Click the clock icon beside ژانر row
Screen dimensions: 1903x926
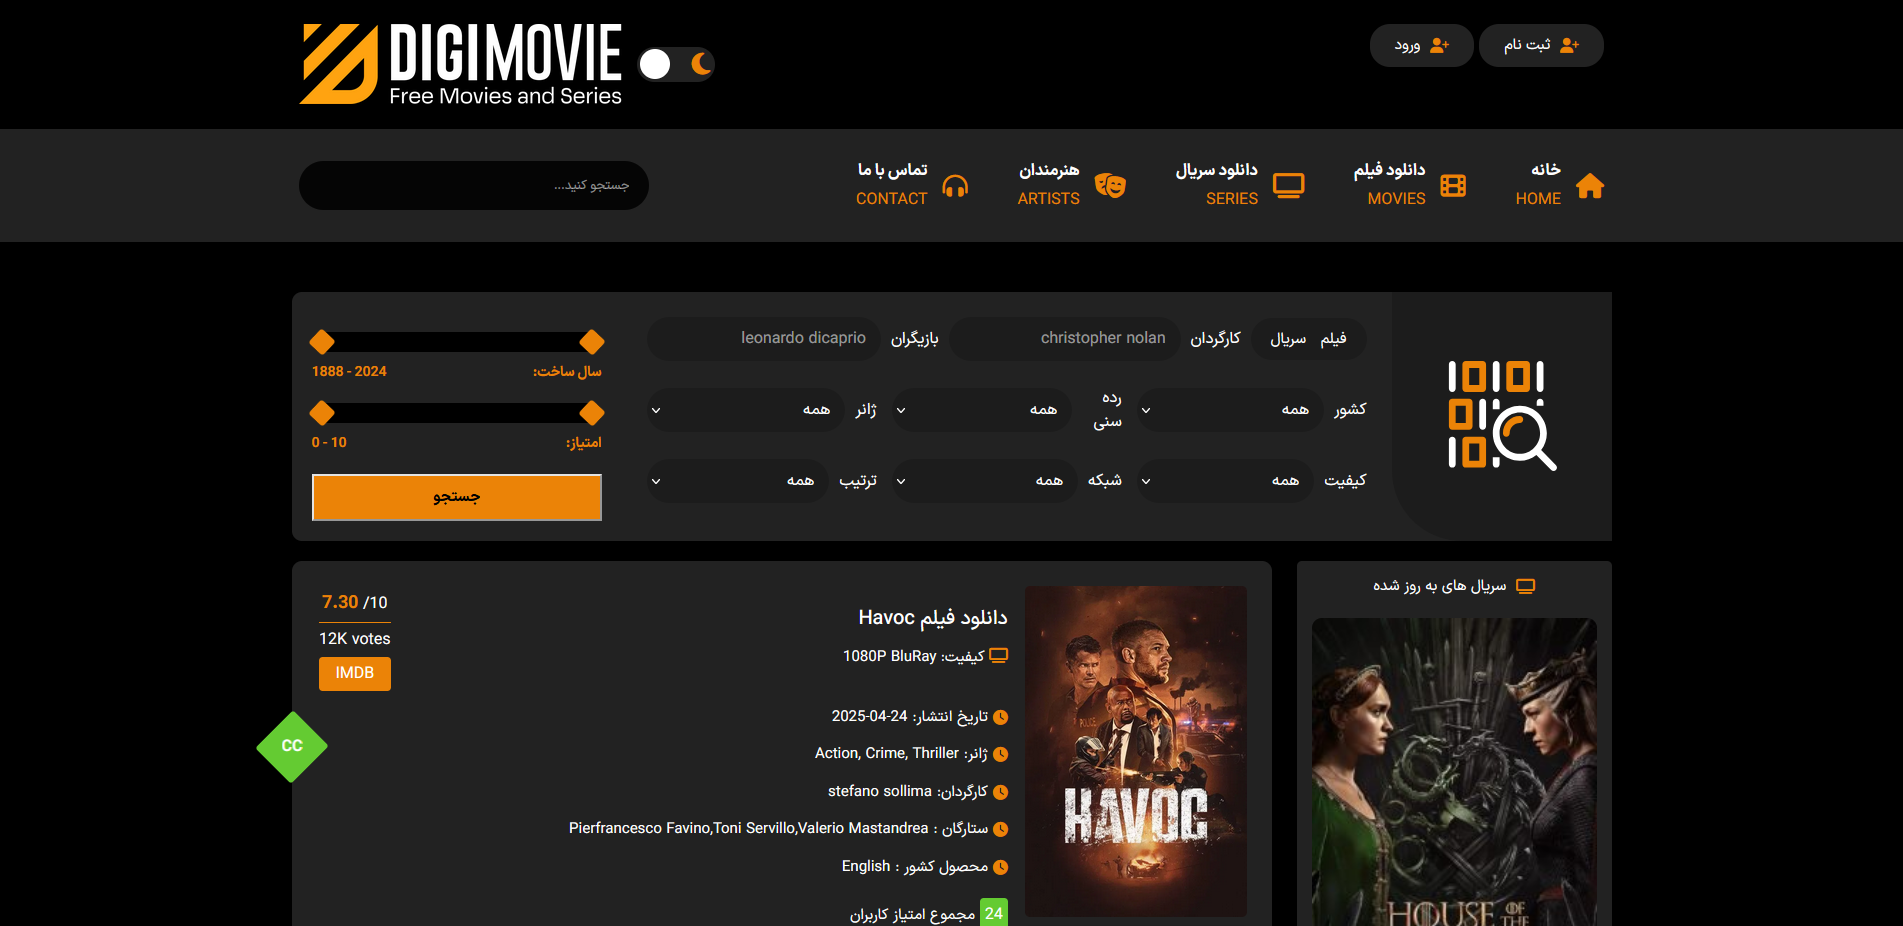pyautogui.click(x=1000, y=754)
